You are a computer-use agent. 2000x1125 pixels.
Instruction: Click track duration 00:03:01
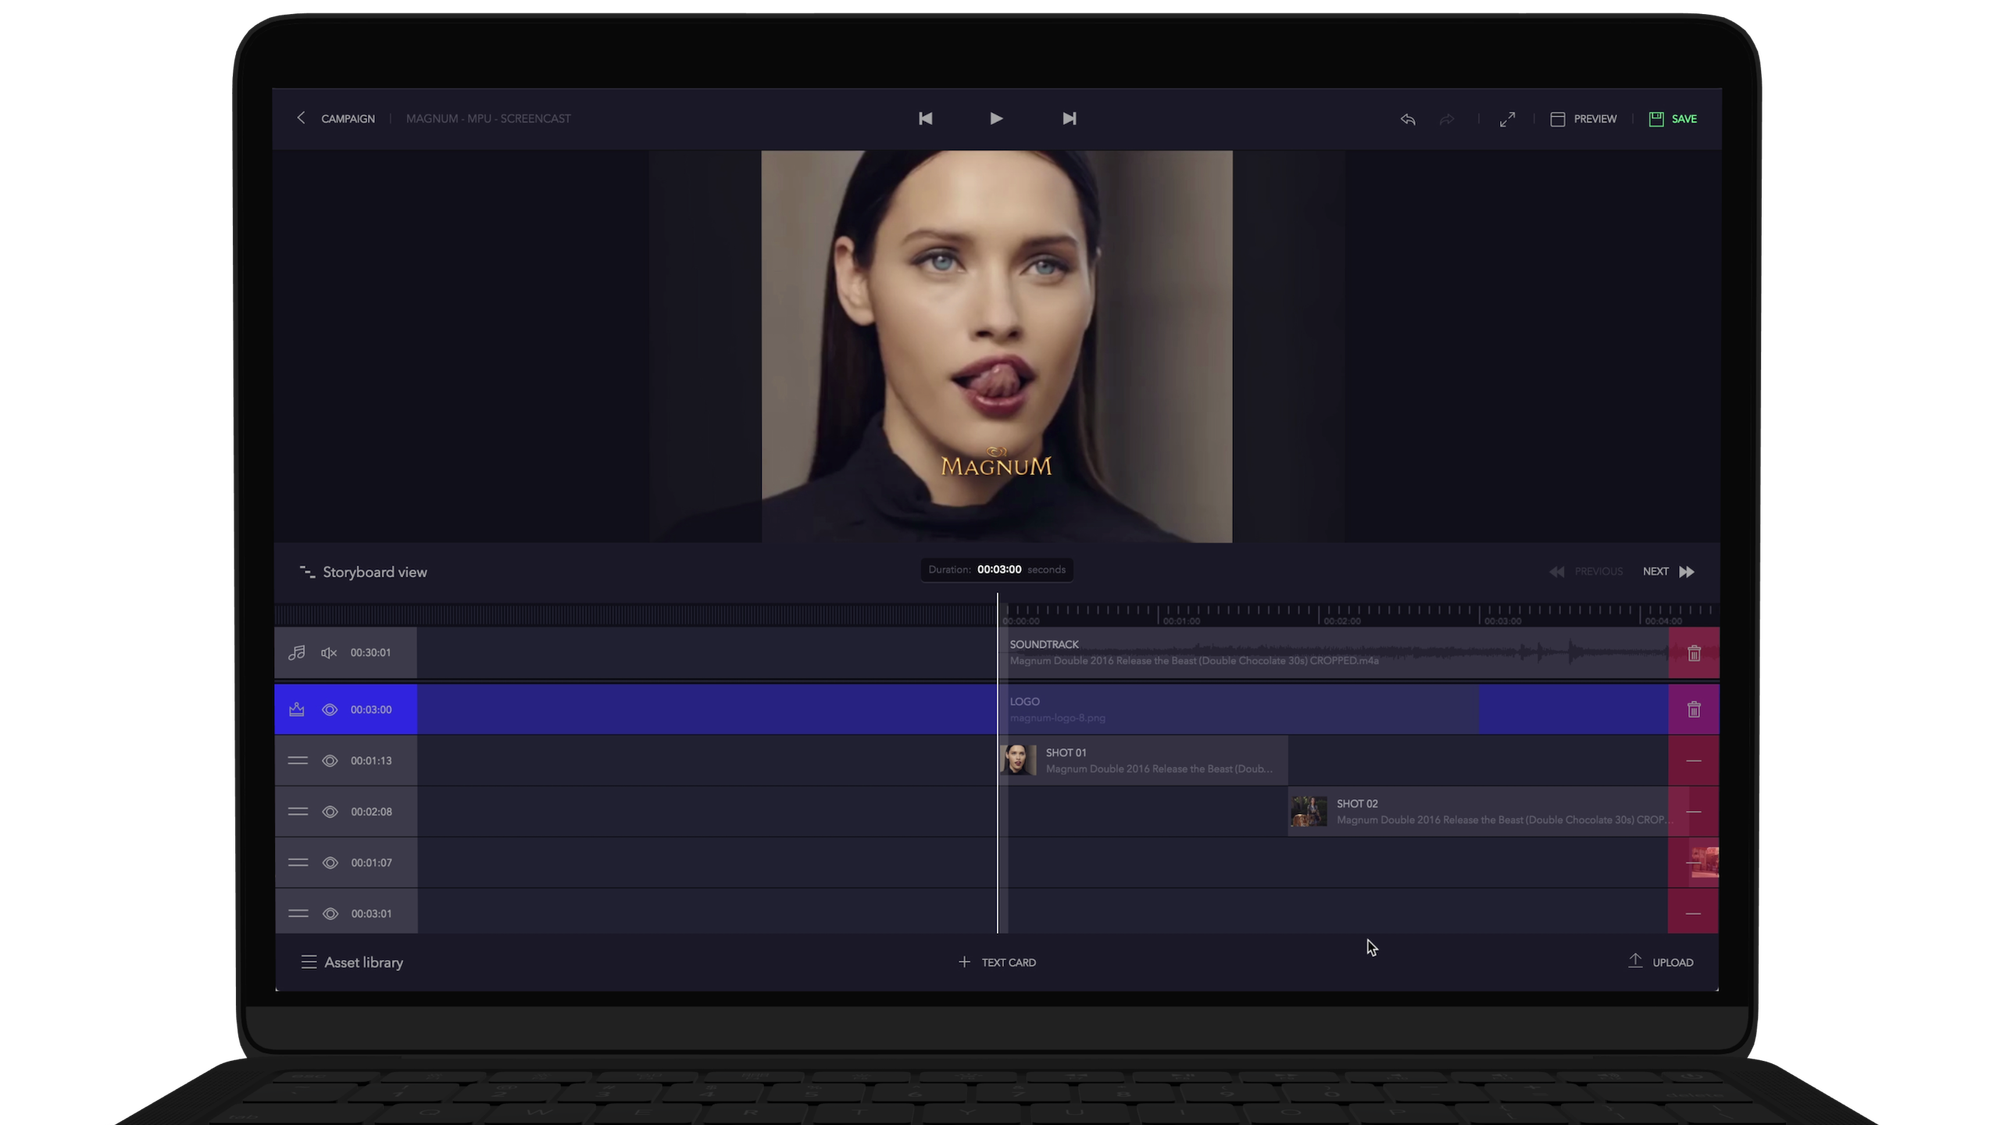pos(371,914)
